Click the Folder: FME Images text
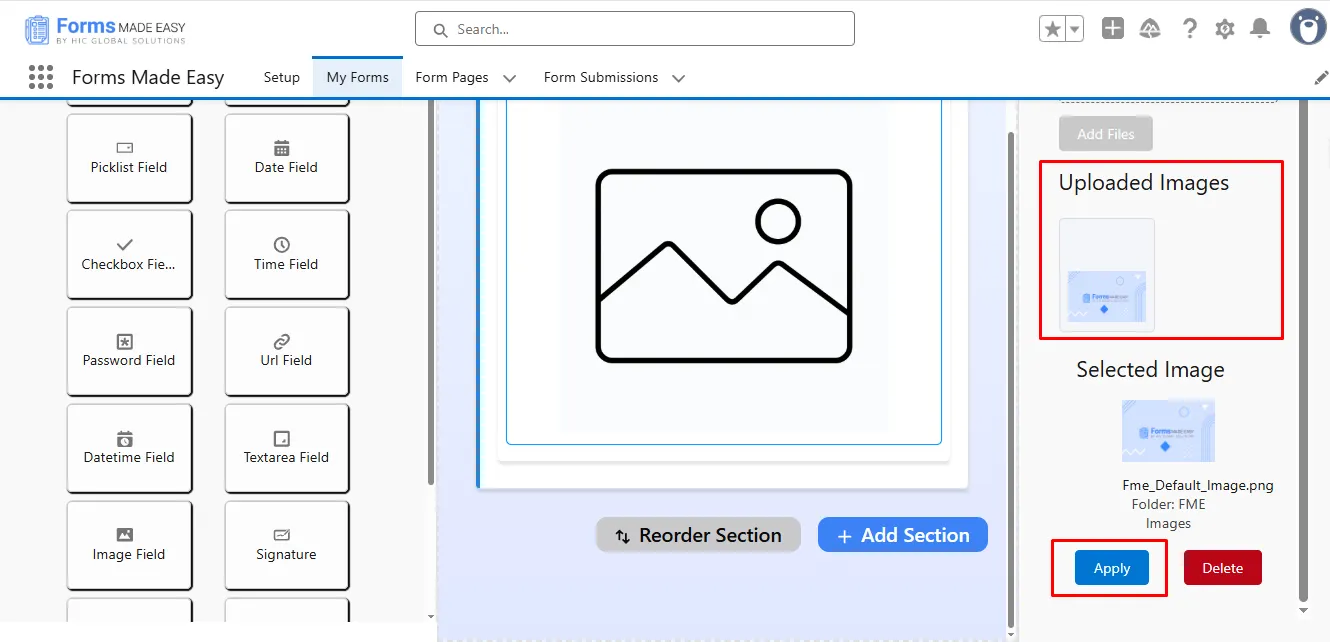 pyautogui.click(x=1168, y=514)
